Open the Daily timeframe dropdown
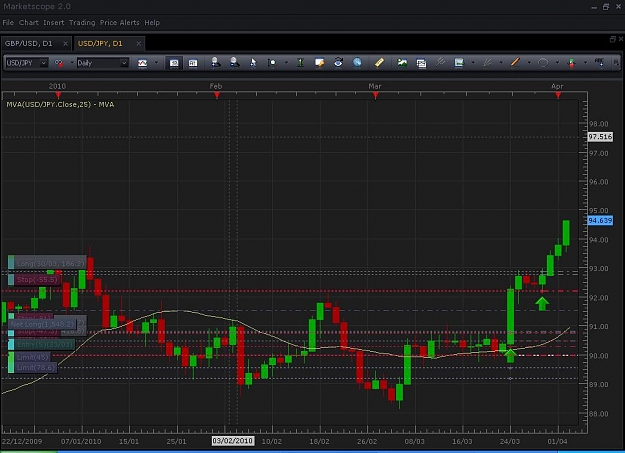 (124, 63)
